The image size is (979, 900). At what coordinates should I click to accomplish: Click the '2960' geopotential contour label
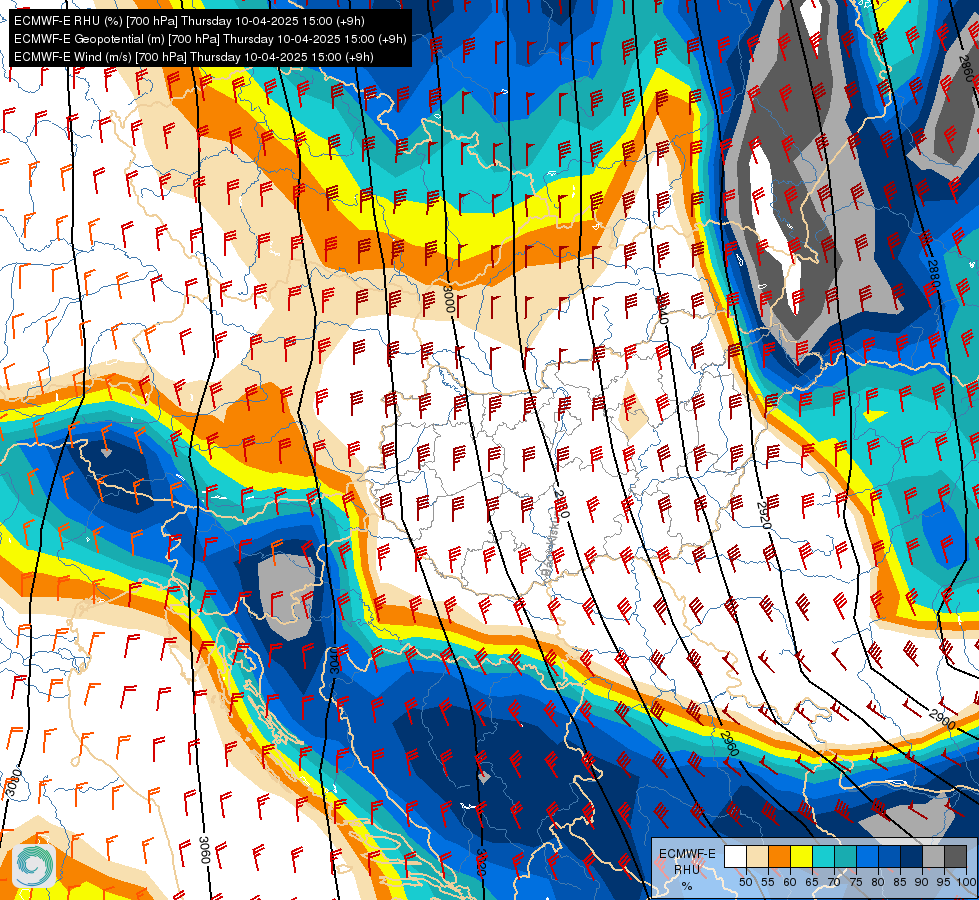729,743
